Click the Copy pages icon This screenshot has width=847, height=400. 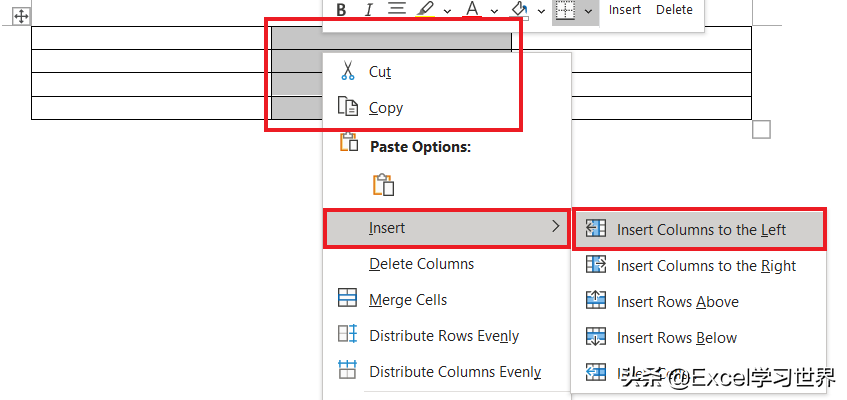[x=348, y=106]
